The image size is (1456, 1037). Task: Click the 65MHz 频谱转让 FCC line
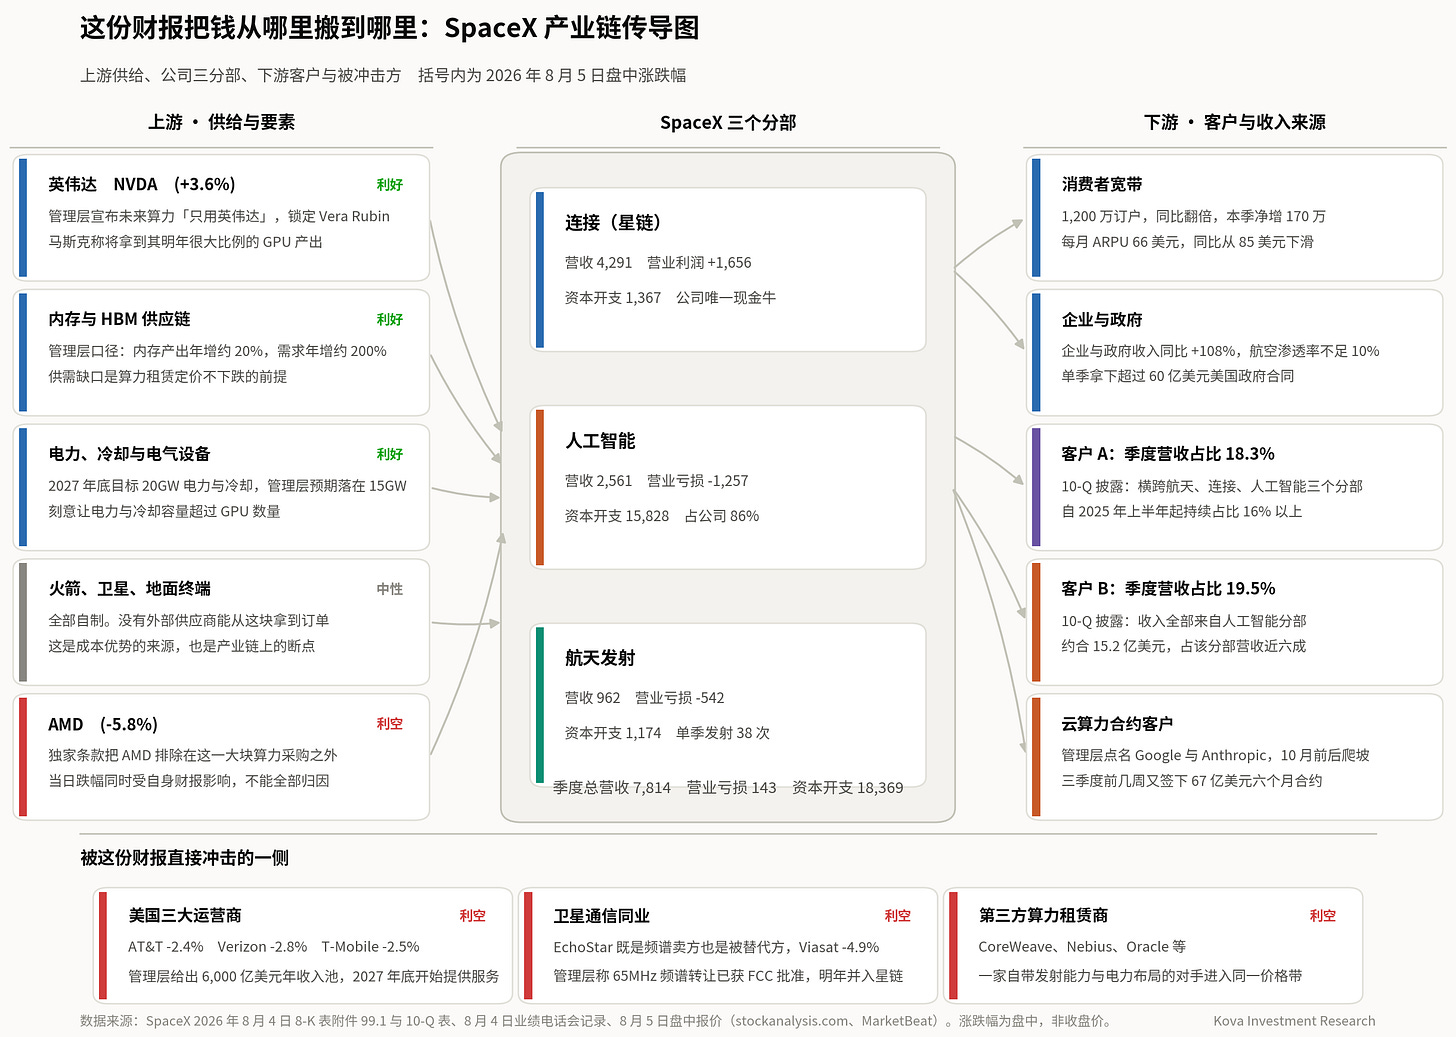point(728,976)
